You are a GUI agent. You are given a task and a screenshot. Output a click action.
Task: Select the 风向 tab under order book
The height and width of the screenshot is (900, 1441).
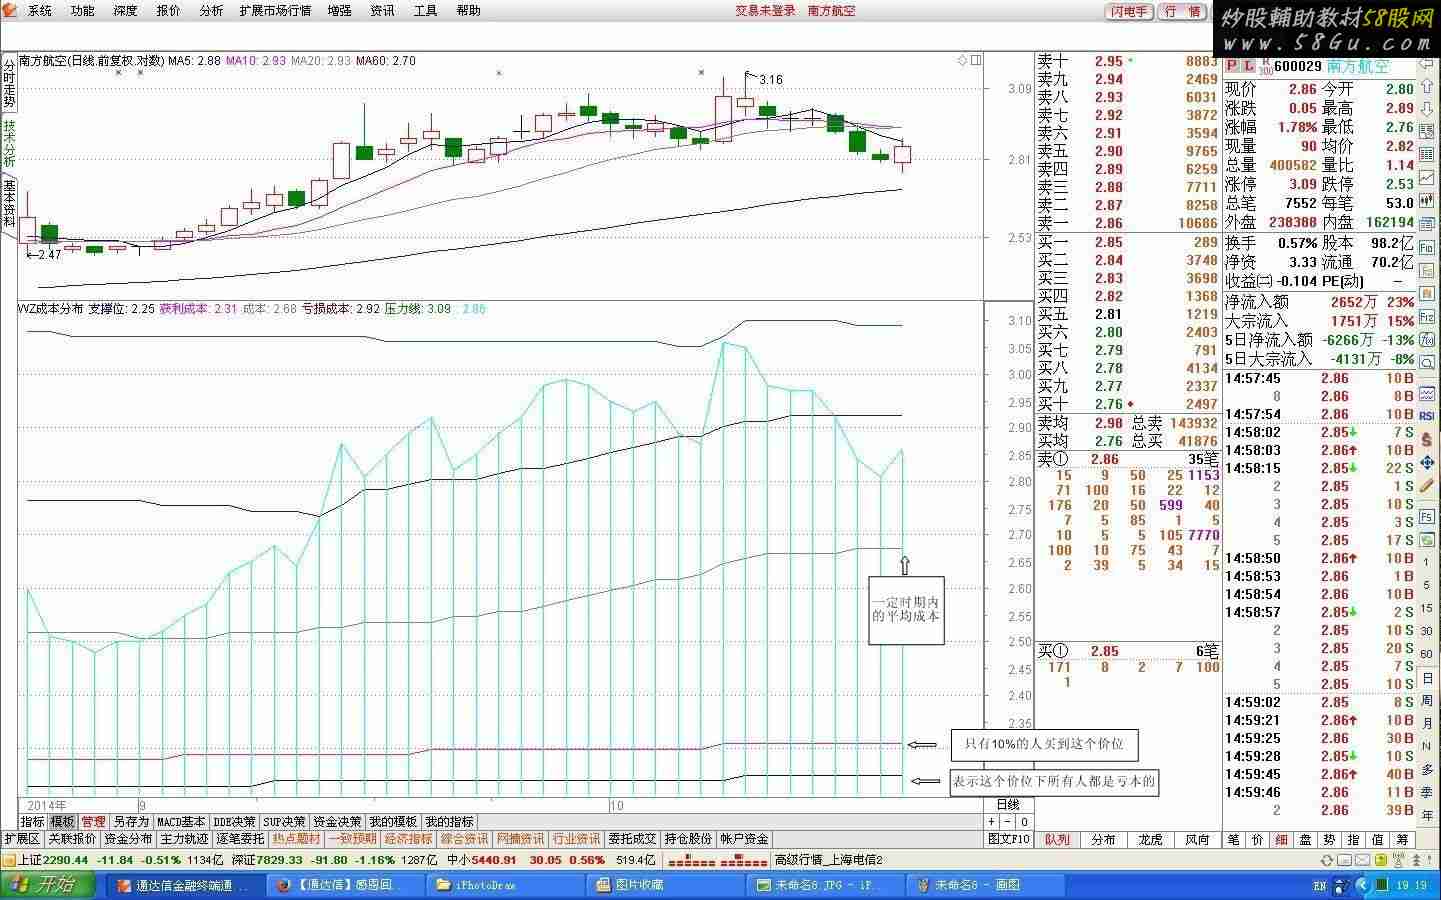click(1197, 839)
